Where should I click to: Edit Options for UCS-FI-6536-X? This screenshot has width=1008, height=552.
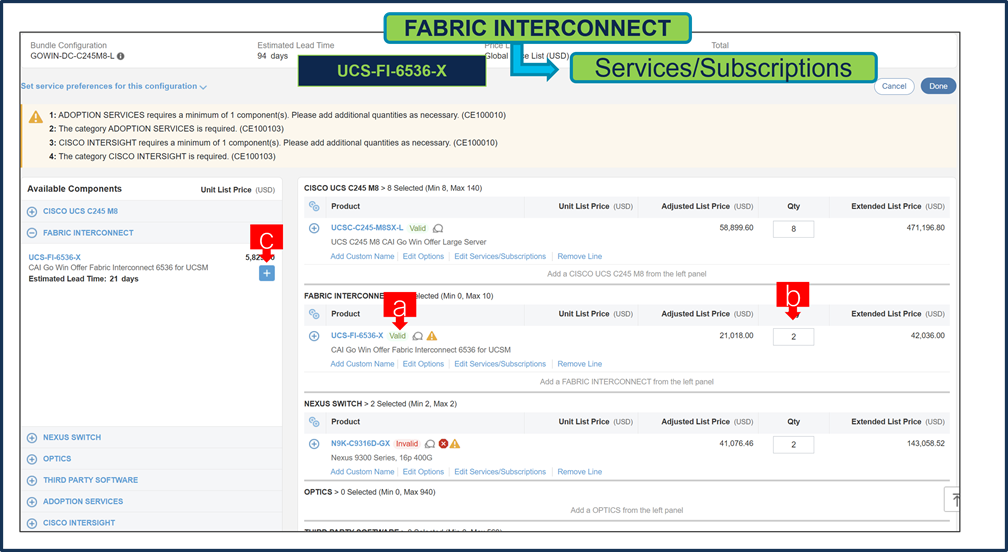(423, 364)
